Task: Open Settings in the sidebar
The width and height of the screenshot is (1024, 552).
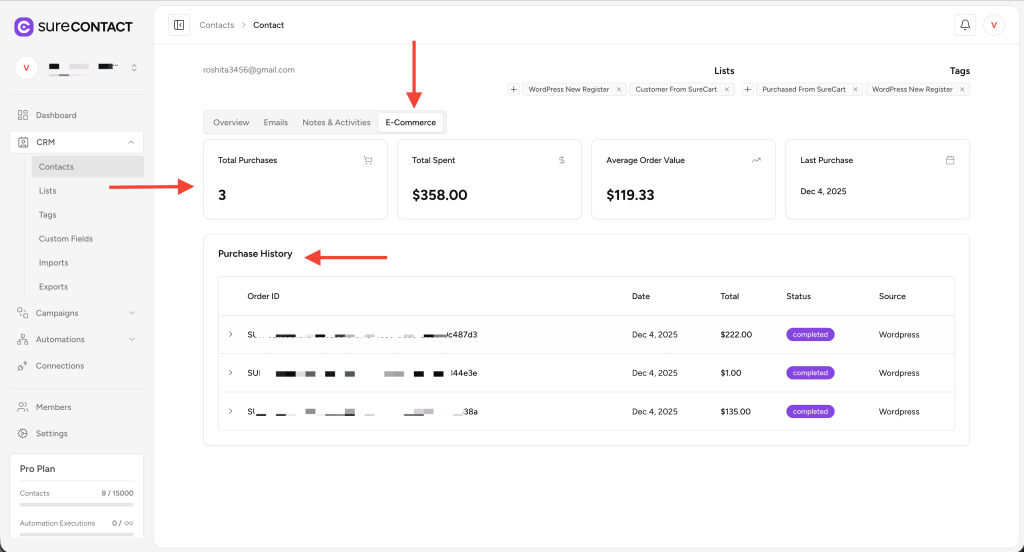Action: click(x=52, y=433)
